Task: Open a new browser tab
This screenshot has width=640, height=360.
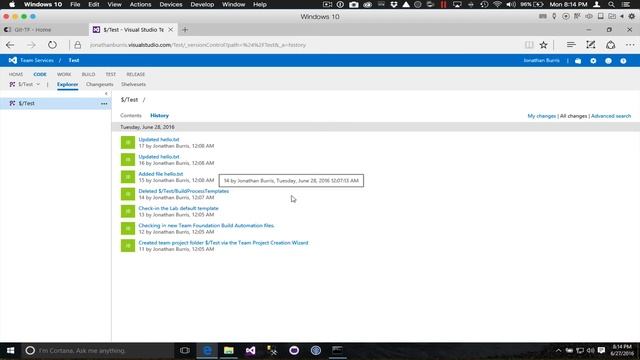Action: (185, 30)
